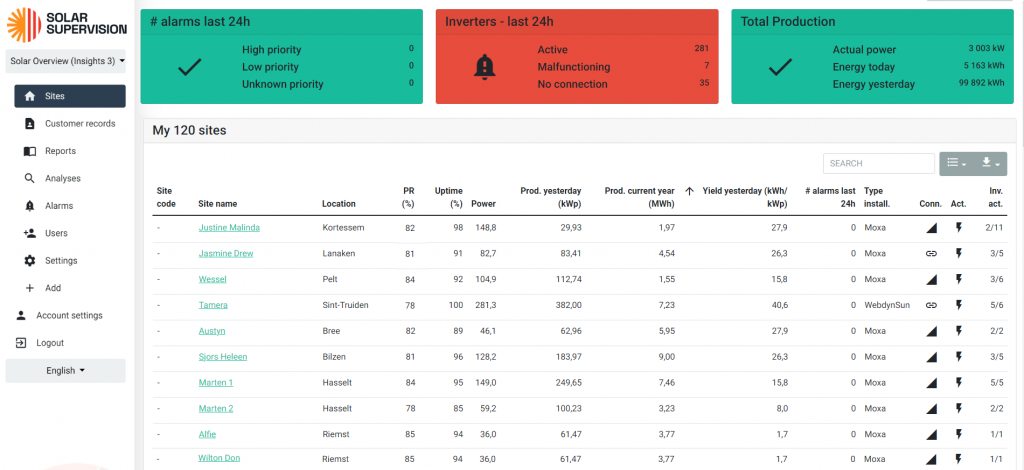Viewport: 1024px width, 470px height.
Task: Open the Austyn site link
Action: [212, 331]
